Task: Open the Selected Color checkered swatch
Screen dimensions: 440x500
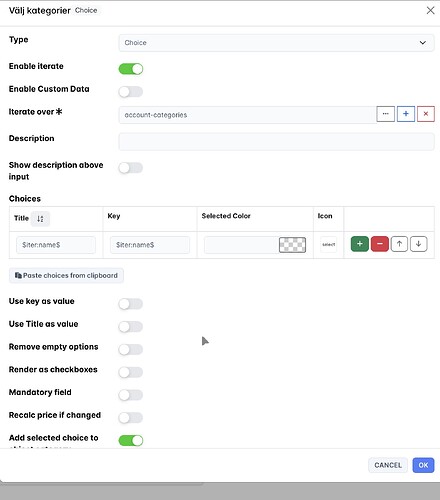Action: tap(292, 245)
